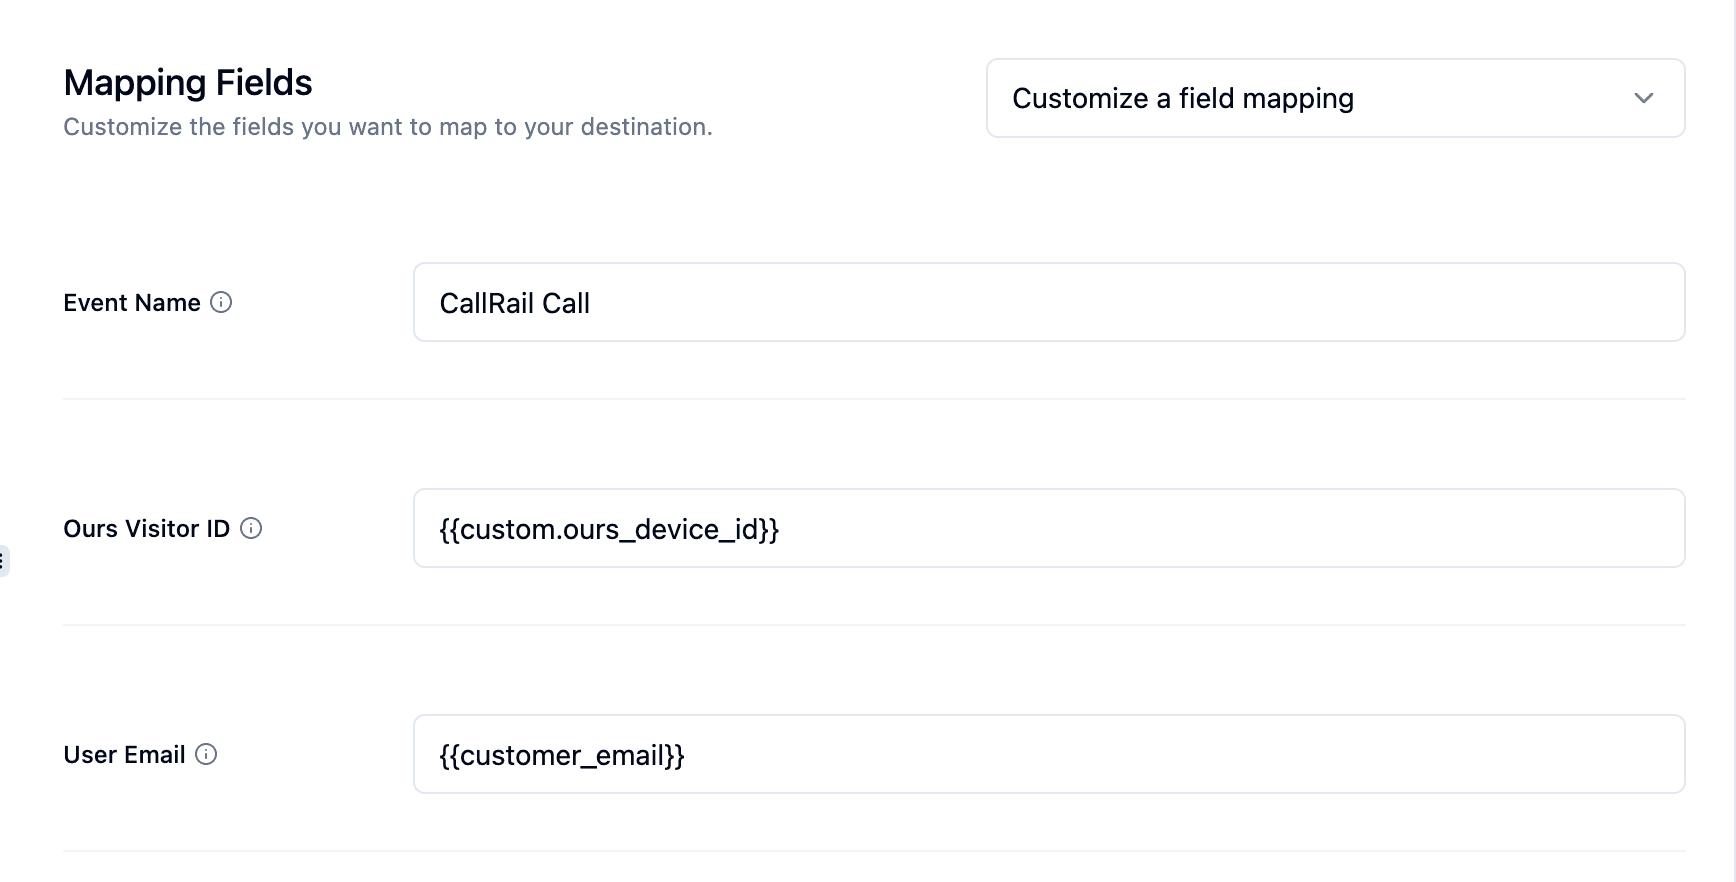Click the divider line below Ours Visitor ID row

[x=874, y=625]
